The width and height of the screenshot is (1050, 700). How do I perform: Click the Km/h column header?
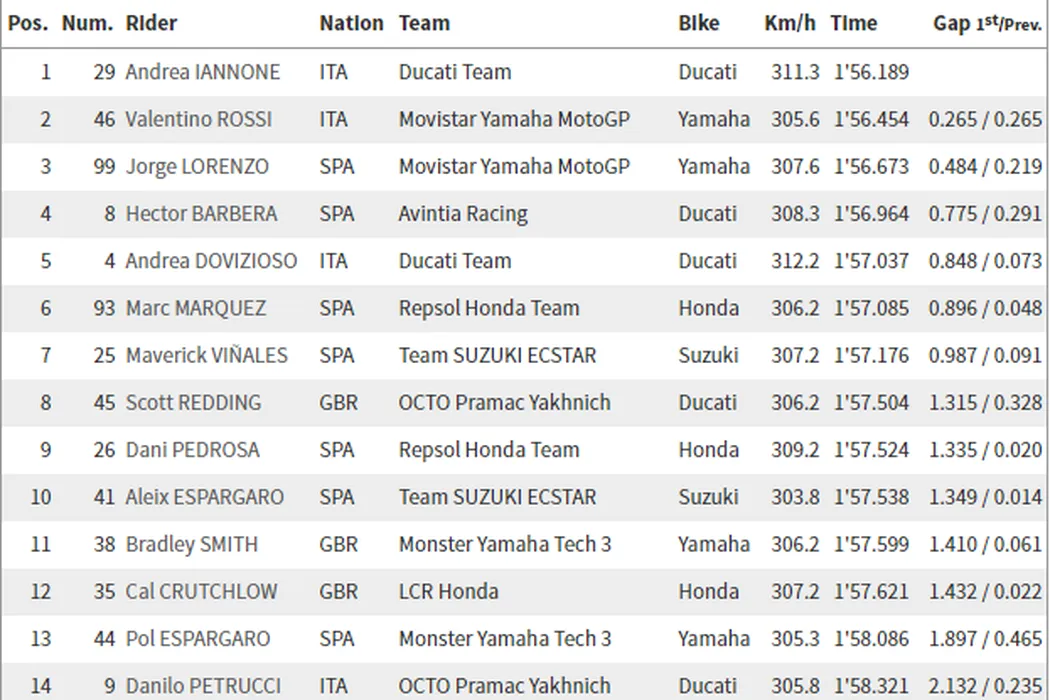coord(790,24)
